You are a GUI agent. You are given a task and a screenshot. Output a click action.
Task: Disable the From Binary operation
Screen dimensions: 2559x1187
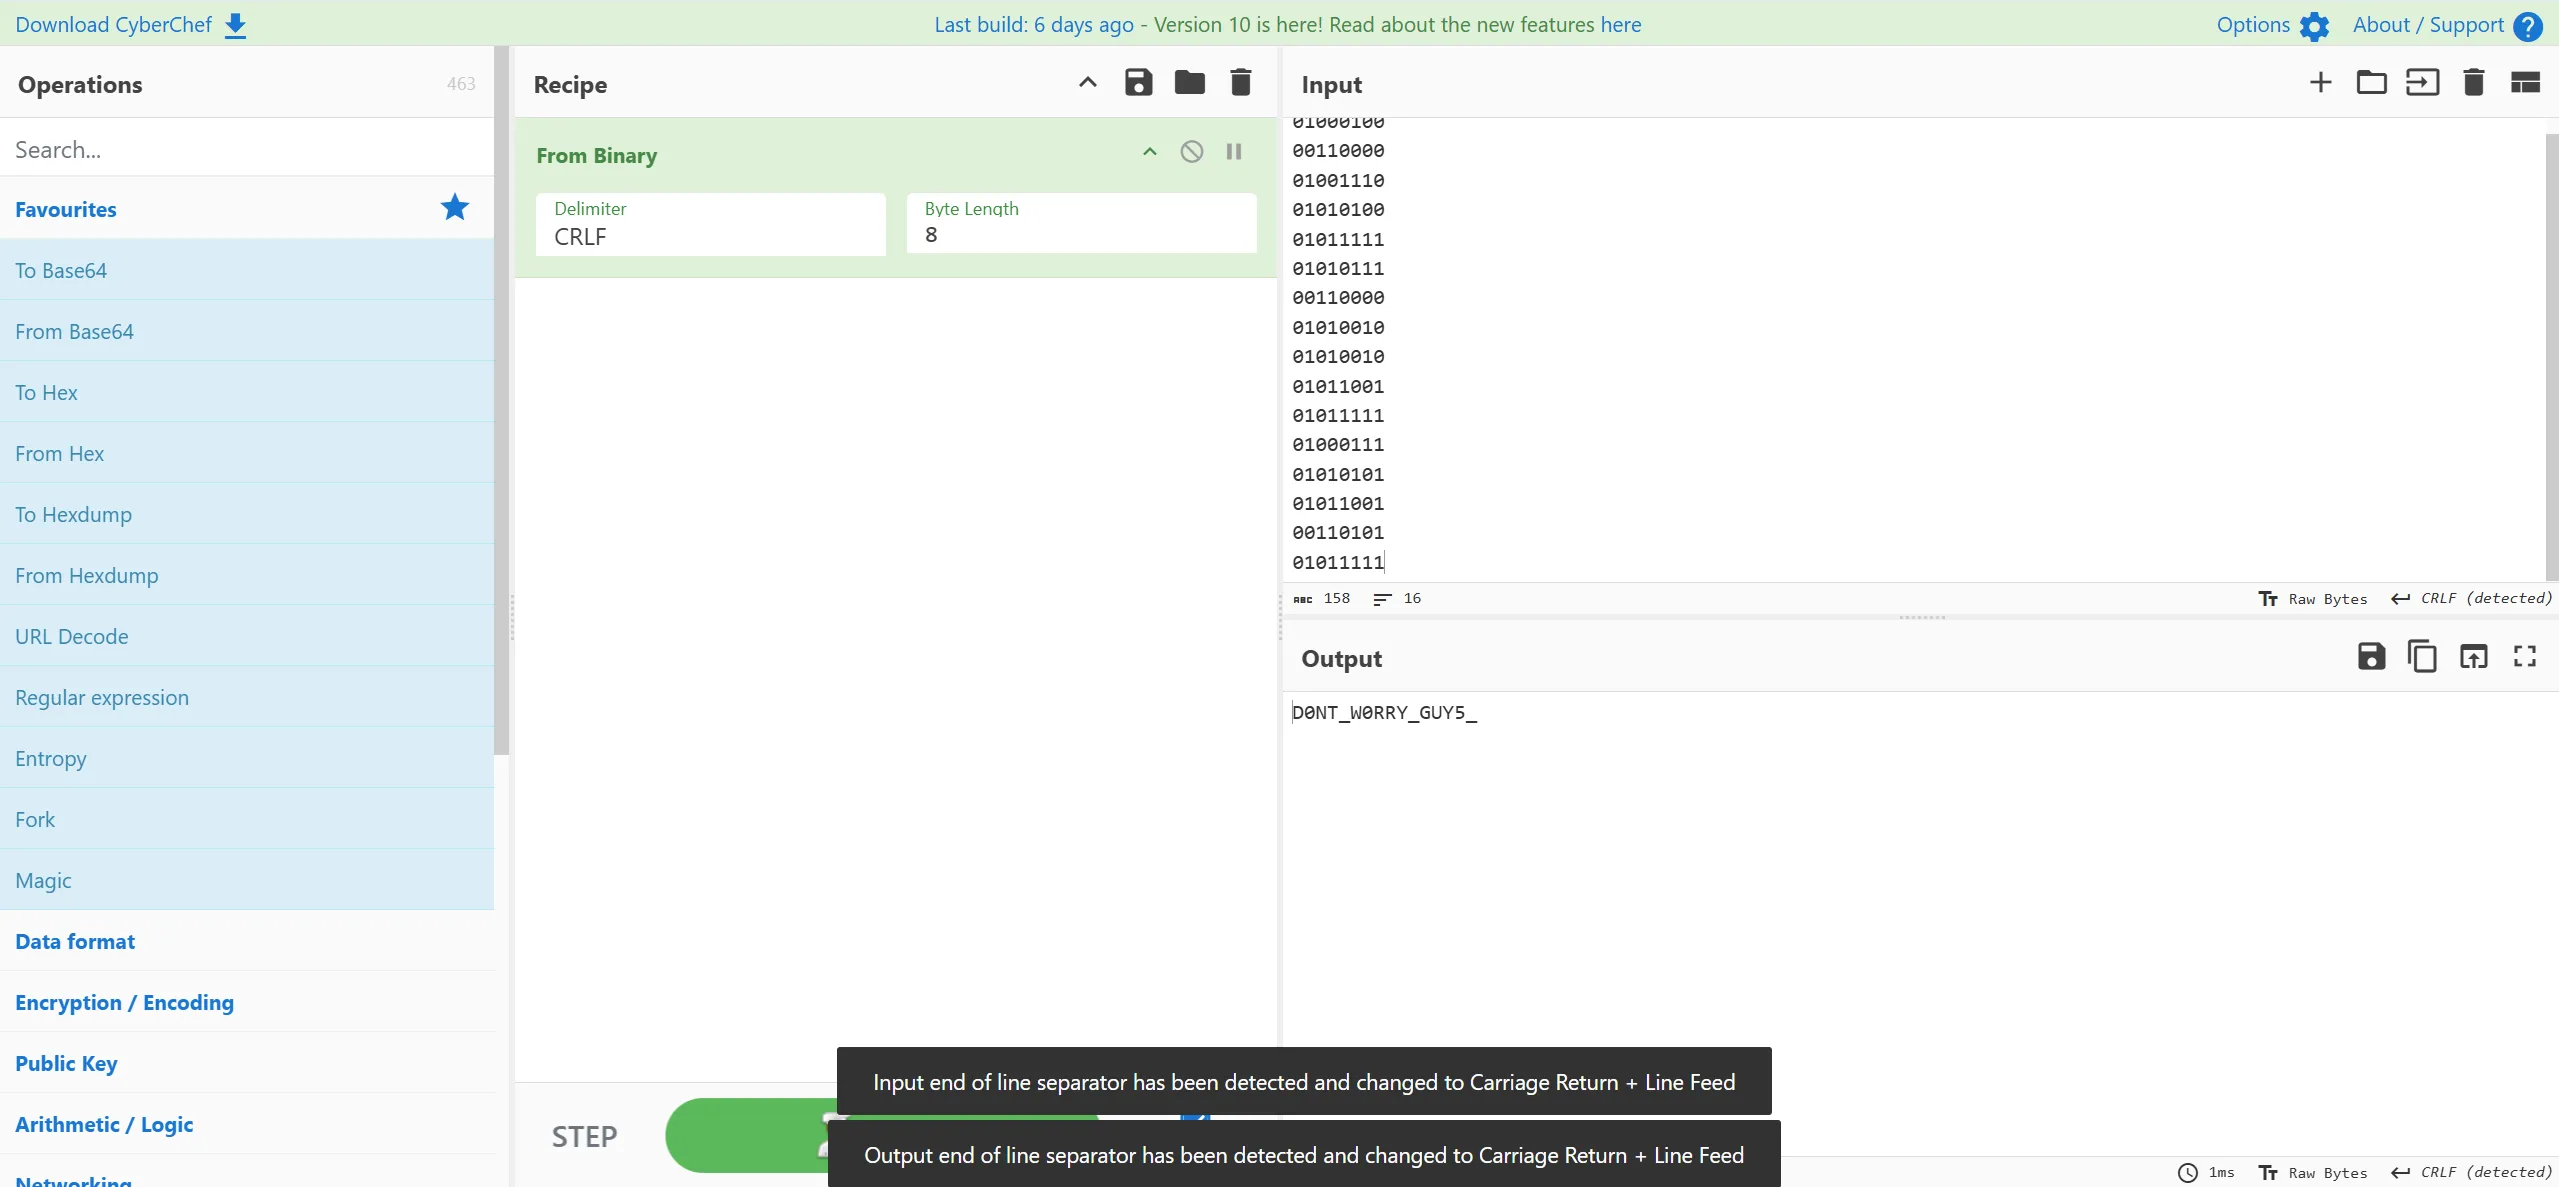(x=1191, y=152)
